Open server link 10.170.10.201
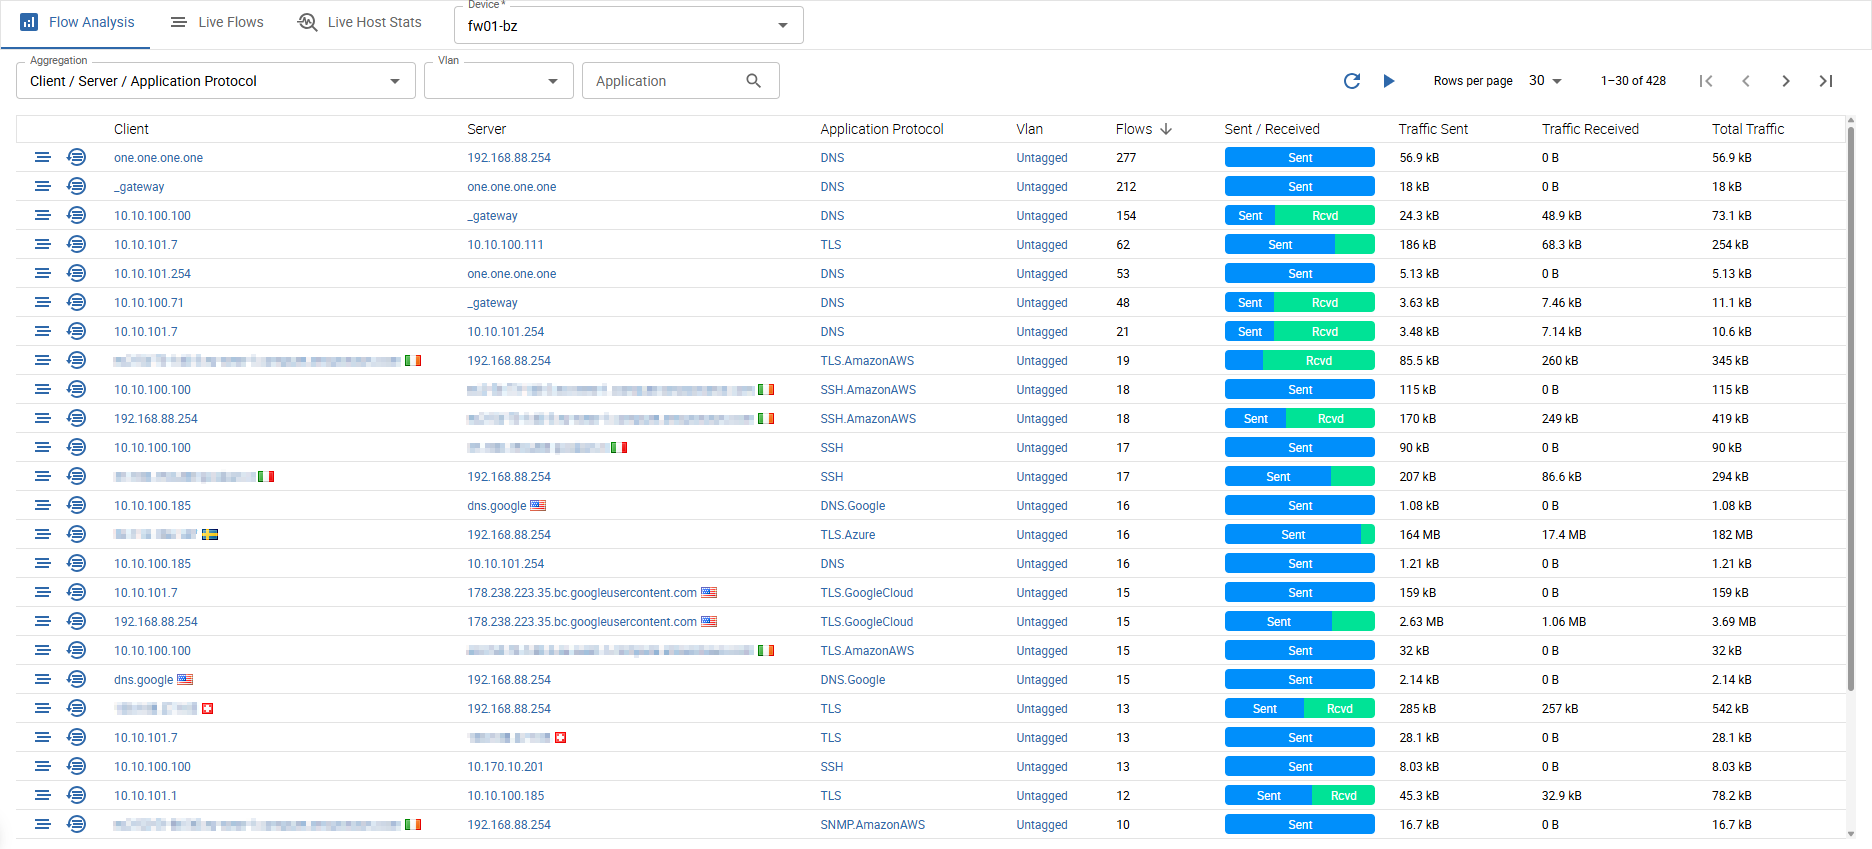The image size is (1872, 849). pos(505,767)
